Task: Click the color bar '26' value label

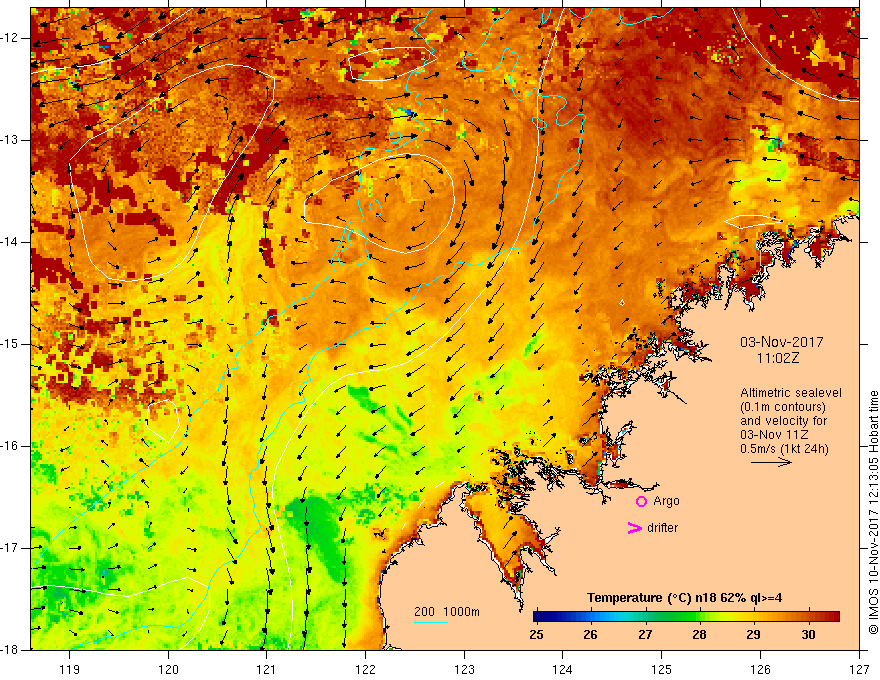Action: tap(590, 634)
